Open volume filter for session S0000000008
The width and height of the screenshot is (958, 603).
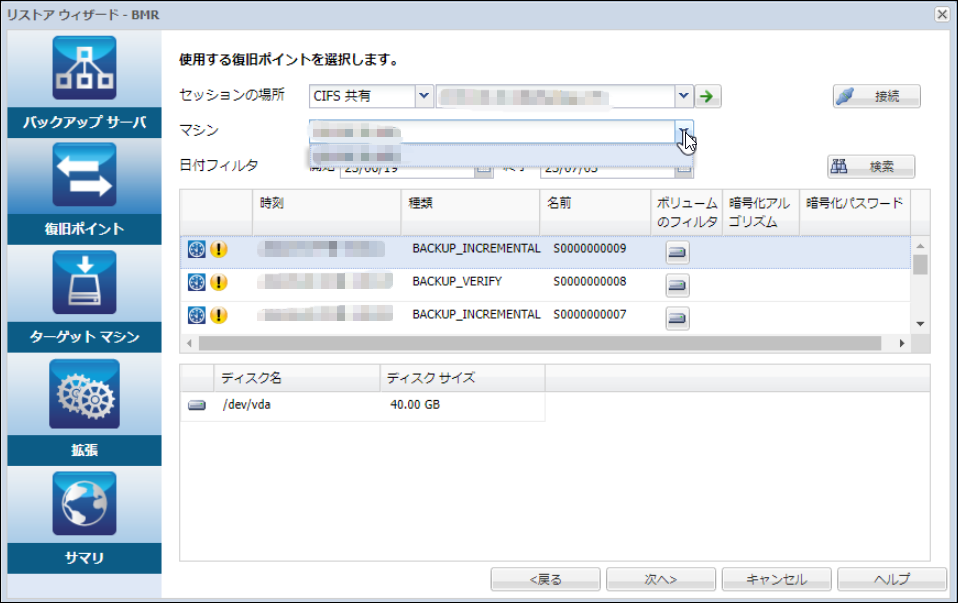(x=677, y=286)
